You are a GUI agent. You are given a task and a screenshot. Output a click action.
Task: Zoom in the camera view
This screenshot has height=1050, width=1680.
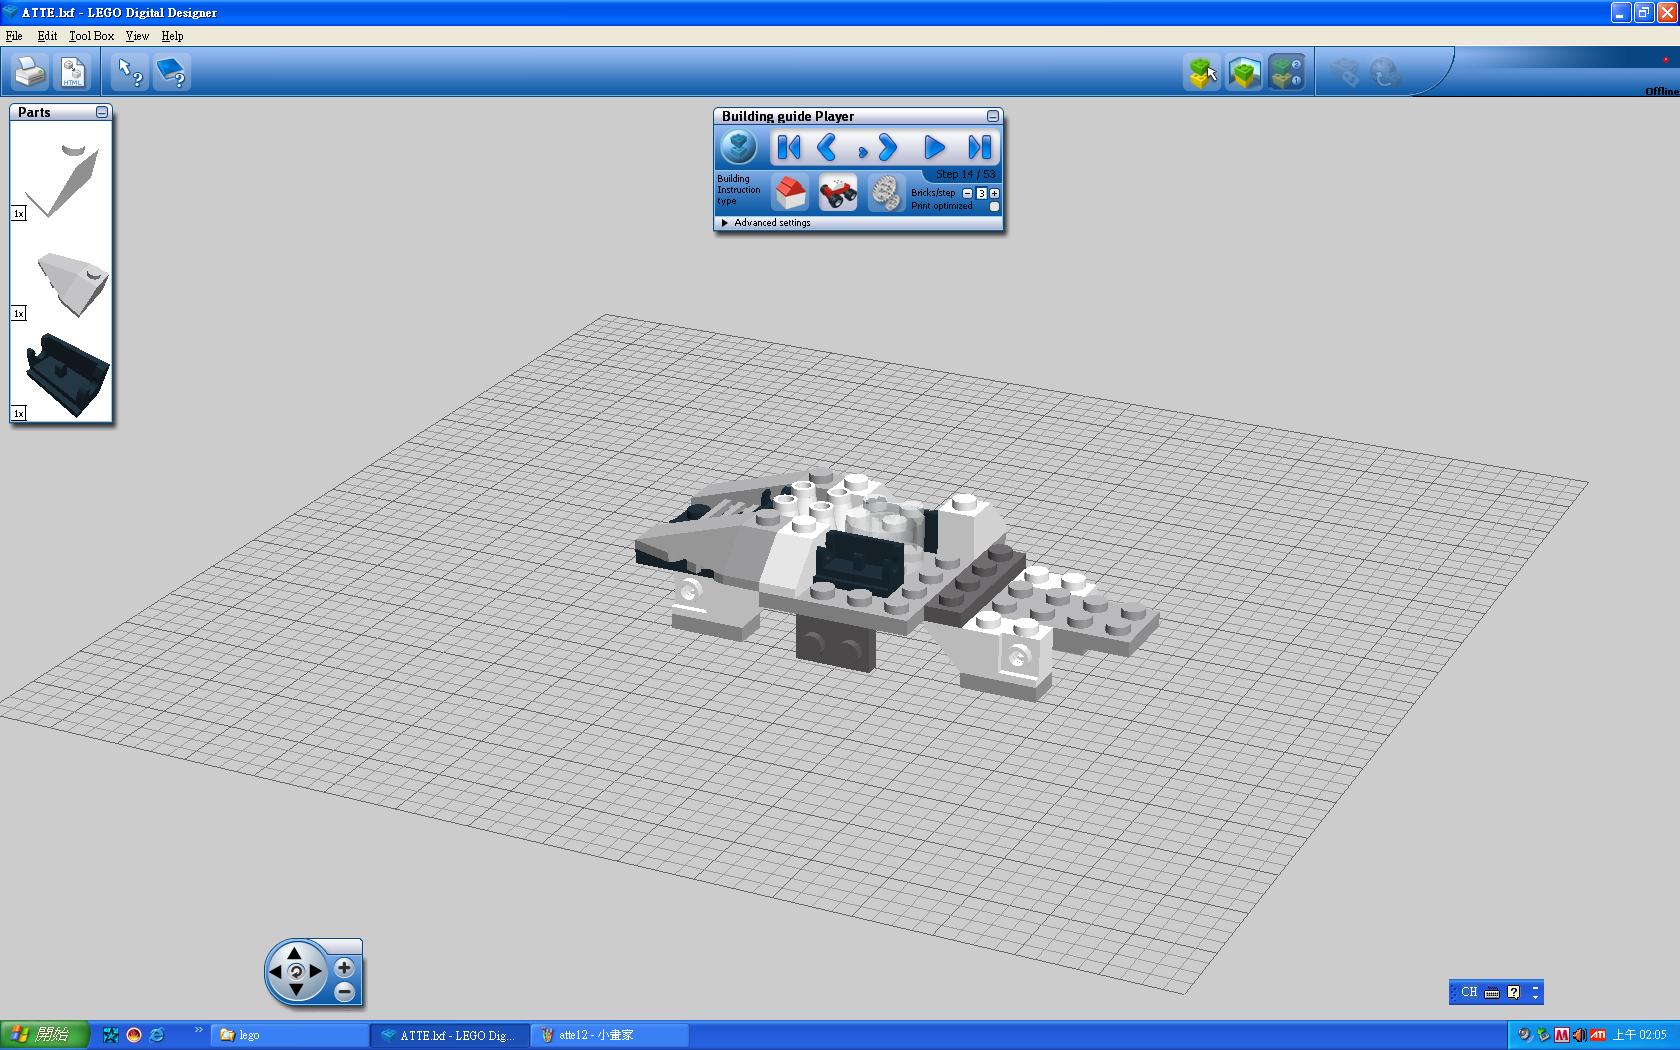[344, 967]
